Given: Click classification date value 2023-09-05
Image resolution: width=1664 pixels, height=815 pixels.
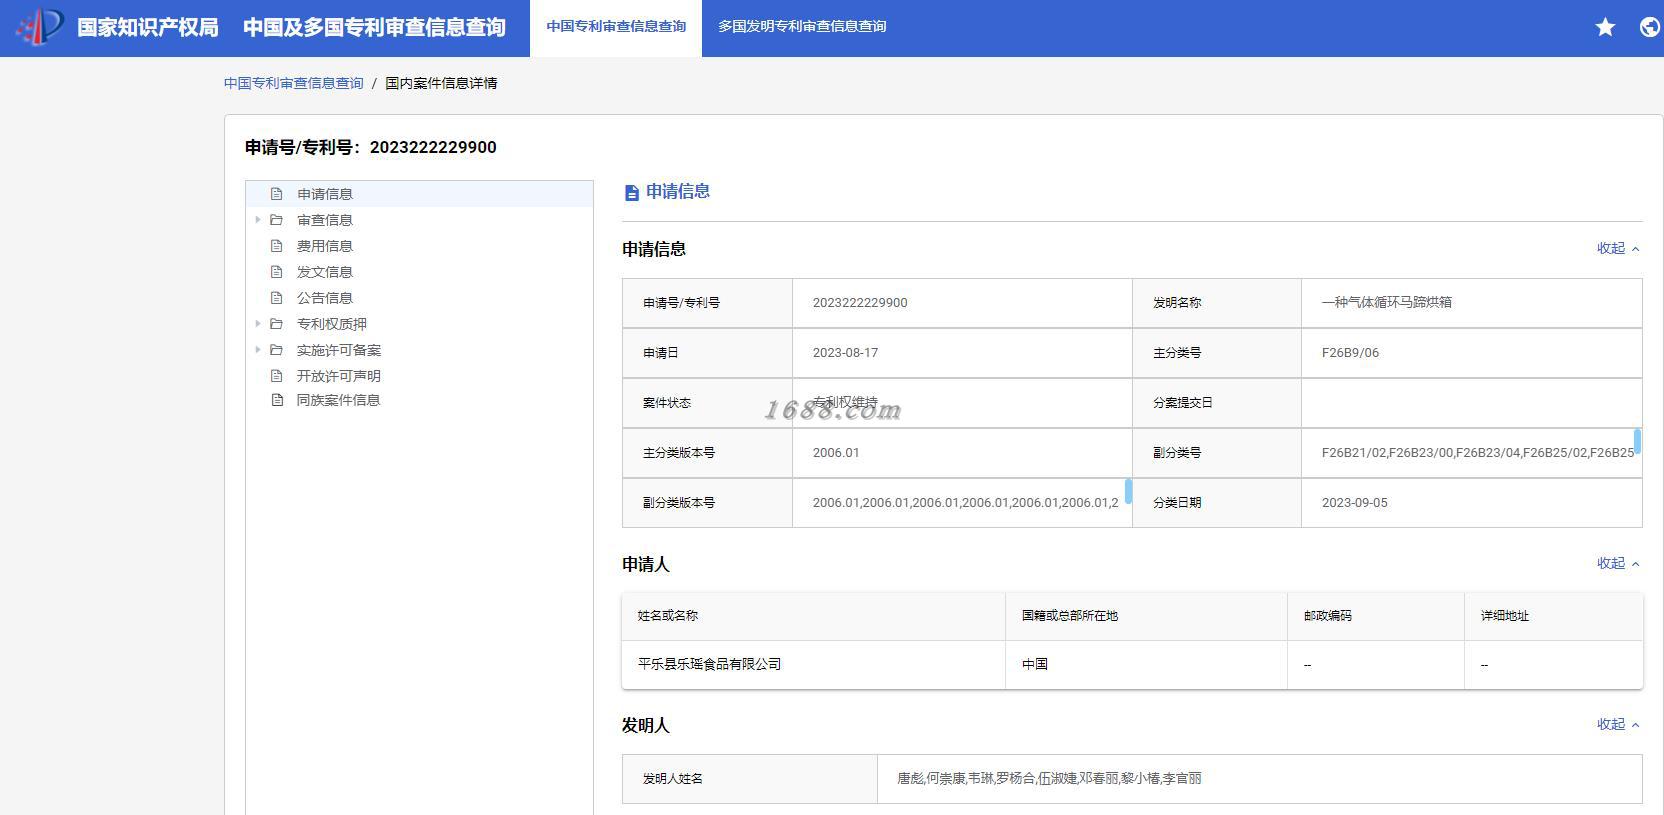Looking at the screenshot, I should [x=1355, y=503].
